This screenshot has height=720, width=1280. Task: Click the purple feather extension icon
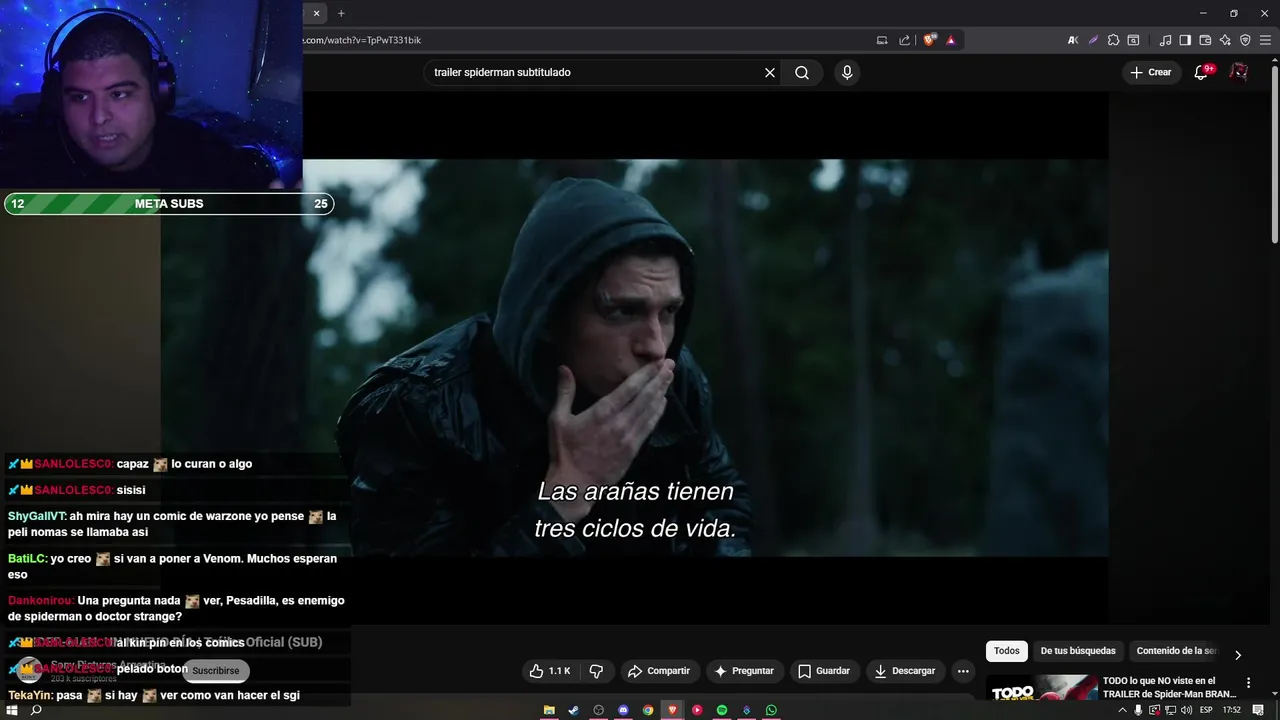click(1093, 40)
